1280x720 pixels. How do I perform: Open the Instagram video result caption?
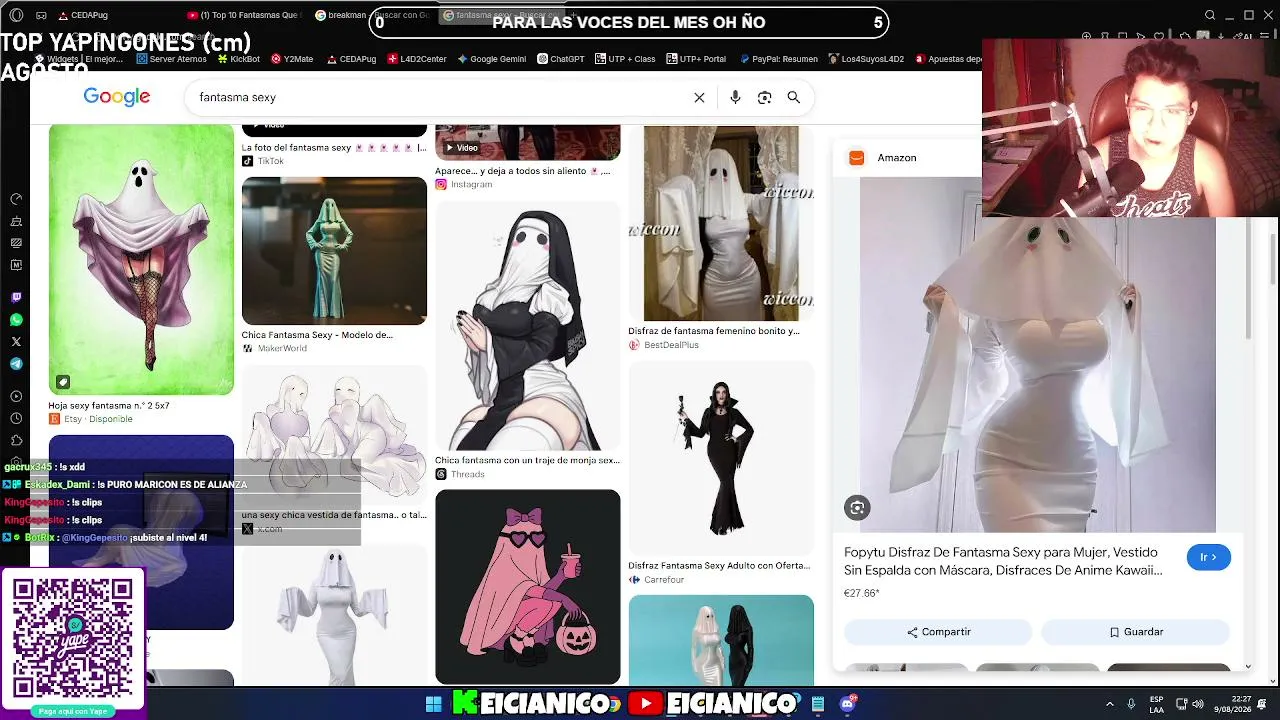click(522, 171)
